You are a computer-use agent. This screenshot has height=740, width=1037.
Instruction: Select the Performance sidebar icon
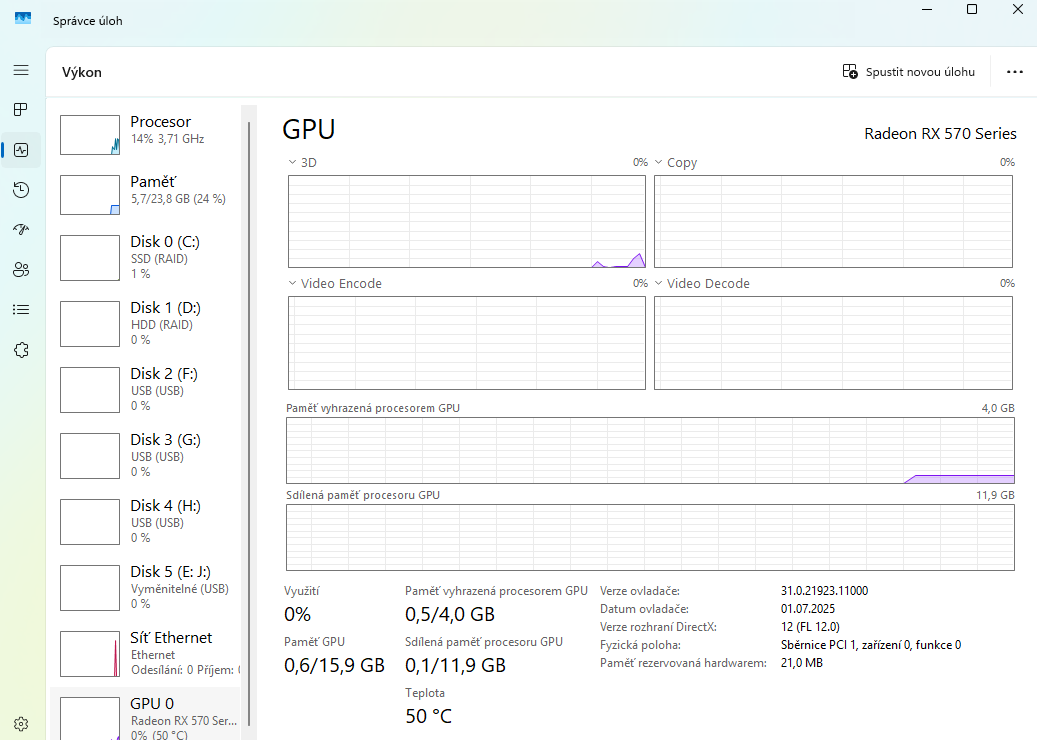click(x=21, y=150)
